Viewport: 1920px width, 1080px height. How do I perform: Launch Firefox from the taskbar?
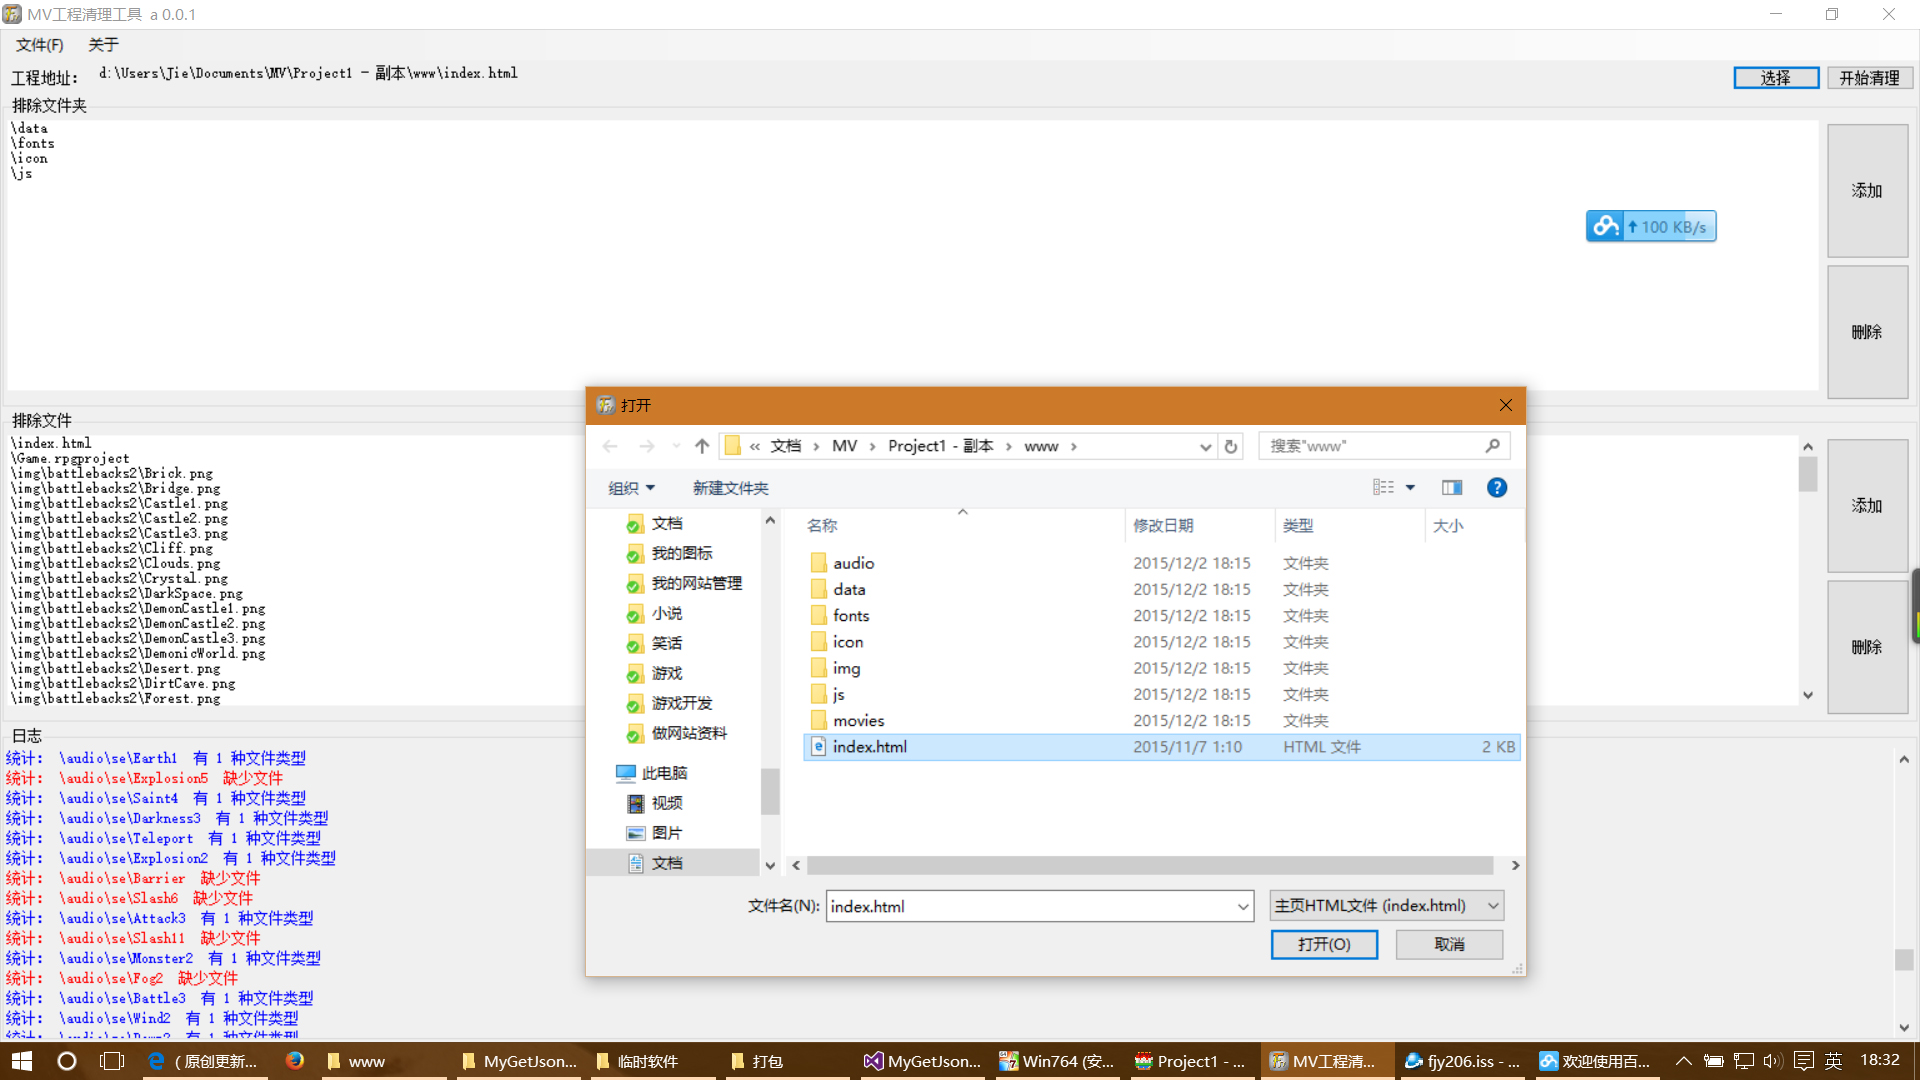click(x=294, y=1061)
